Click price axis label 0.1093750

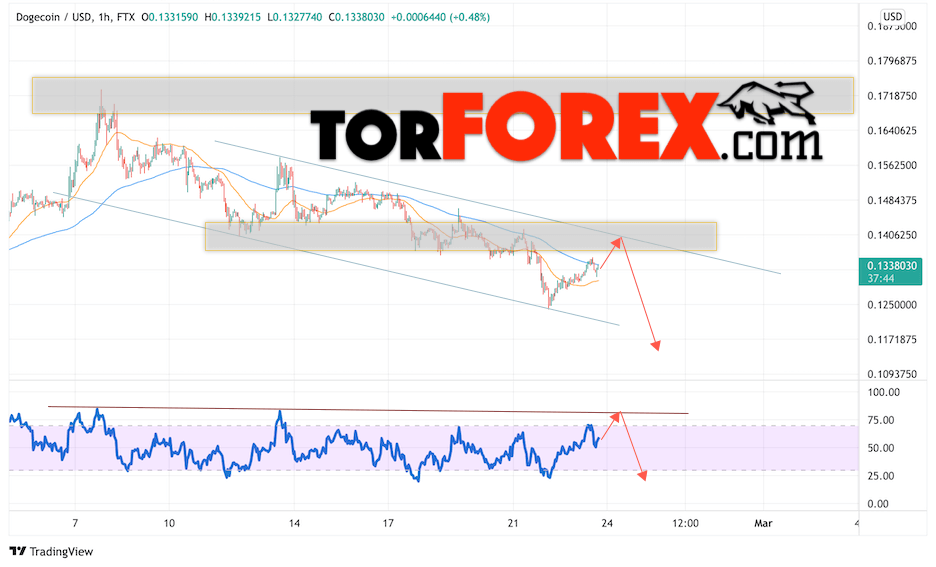tap(892, 374)
